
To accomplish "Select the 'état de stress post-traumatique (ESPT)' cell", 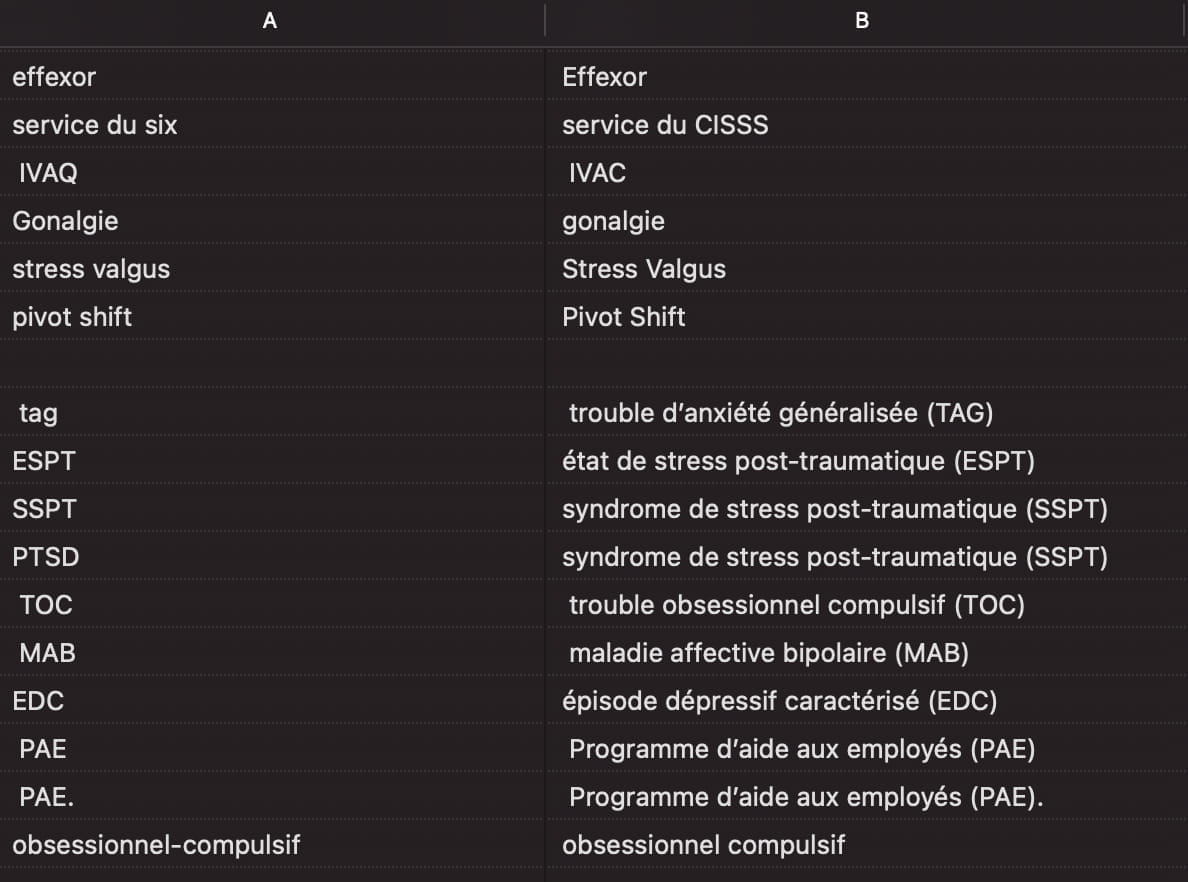I will (x=798, y=461).
